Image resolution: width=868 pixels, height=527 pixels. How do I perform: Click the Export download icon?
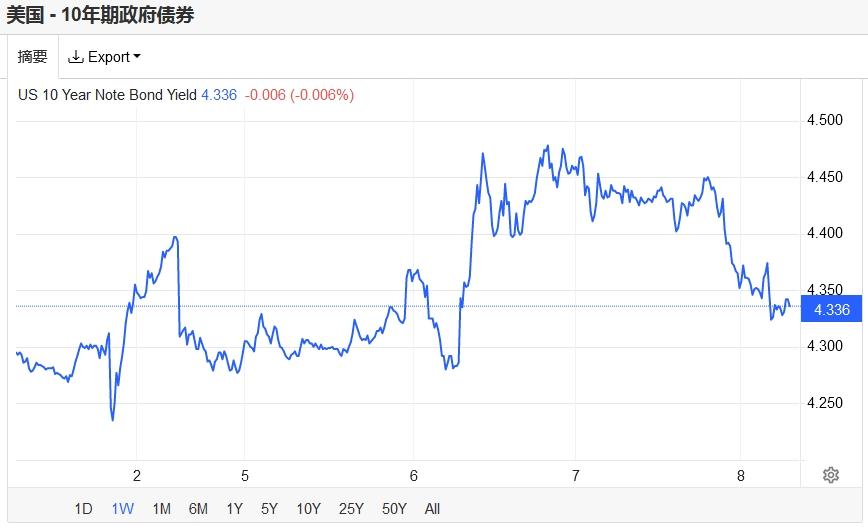point(75,57)
